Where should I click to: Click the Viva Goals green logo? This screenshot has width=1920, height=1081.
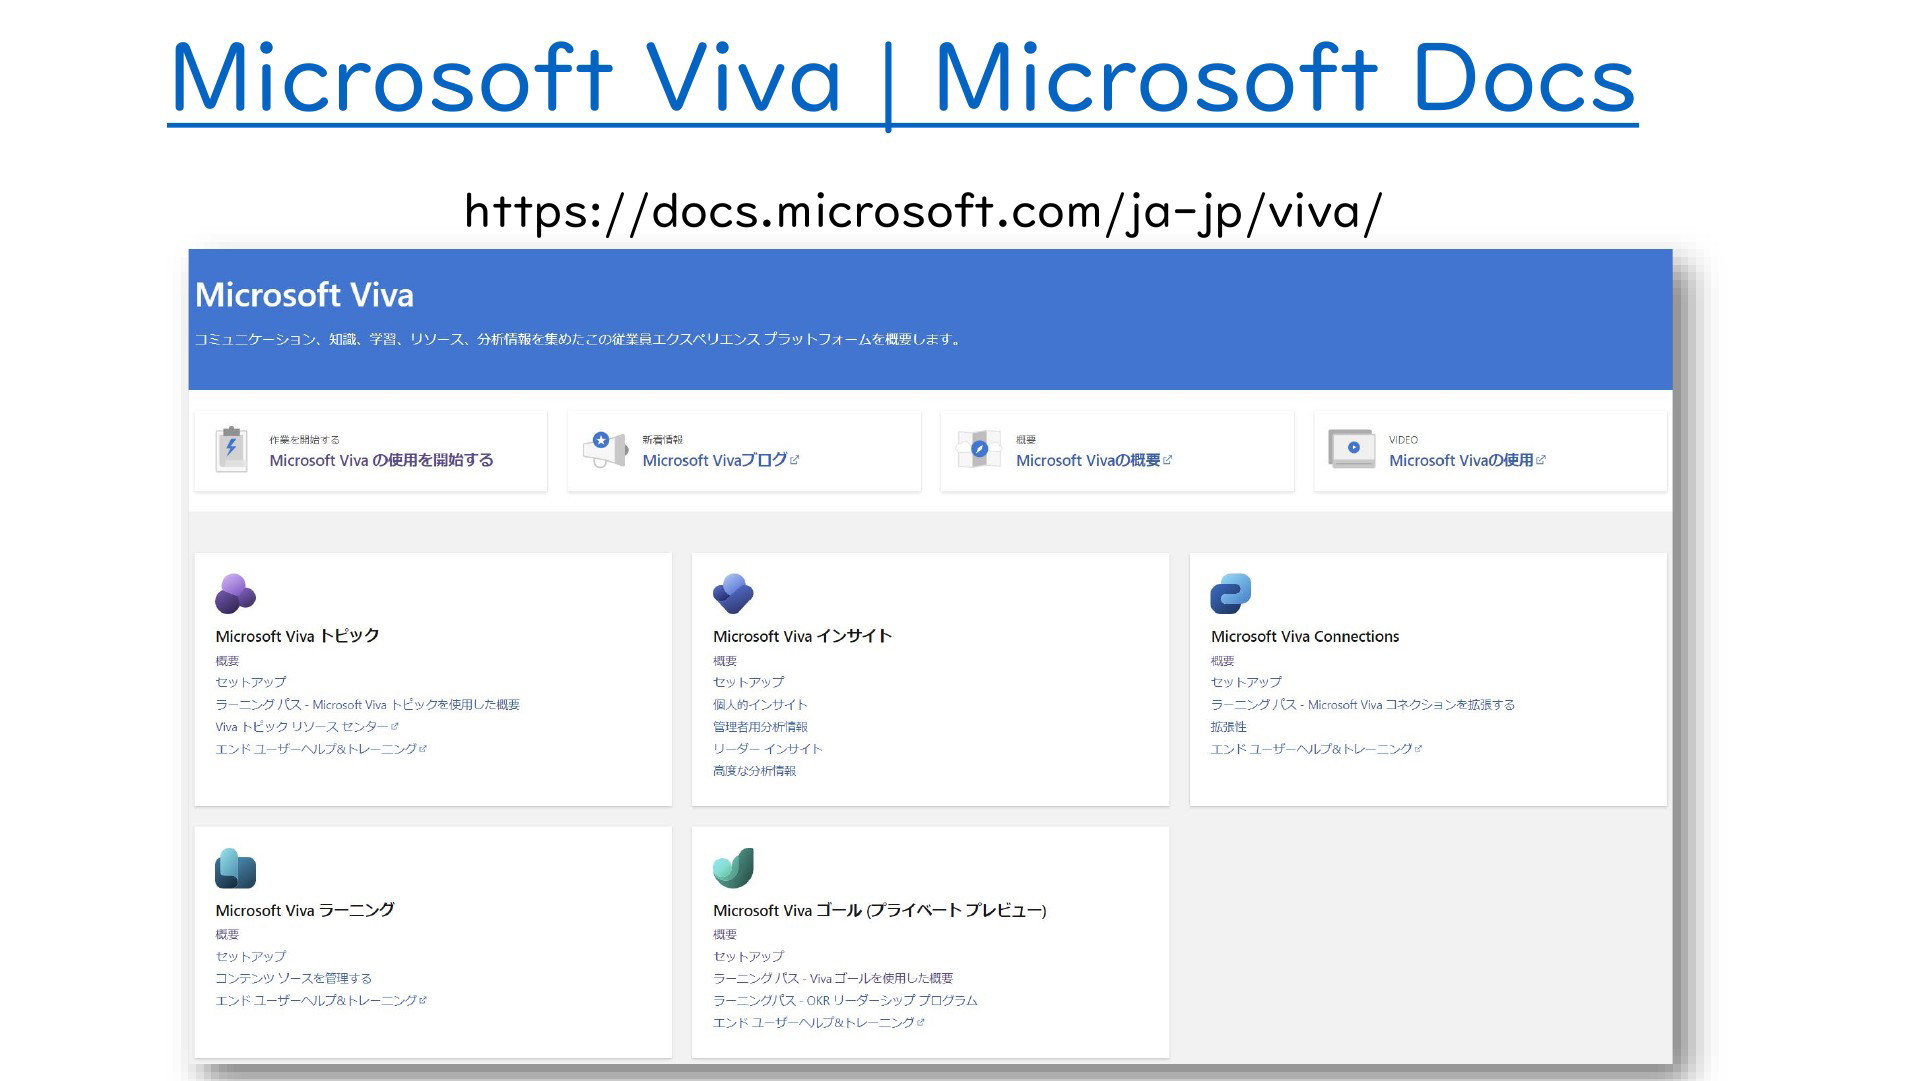(733, 868)
